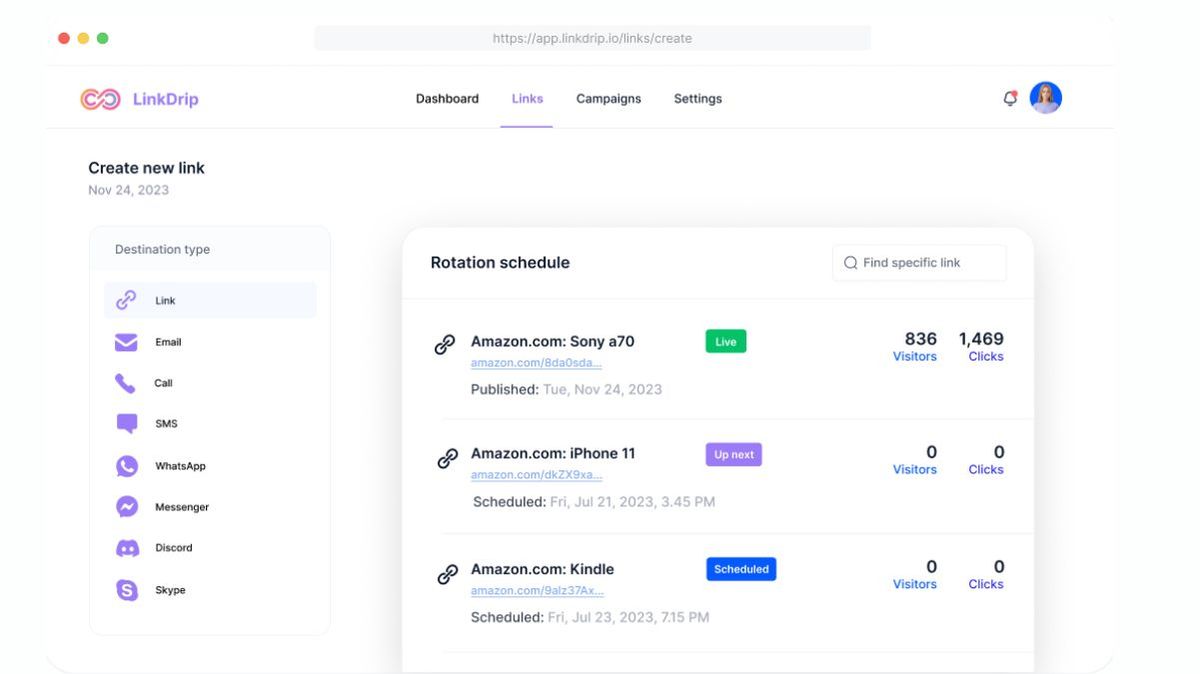Viewport: 1200px width, 674px height.
Task: Open the amazon.com/8da0sda... link
Action: coord(536,363)
